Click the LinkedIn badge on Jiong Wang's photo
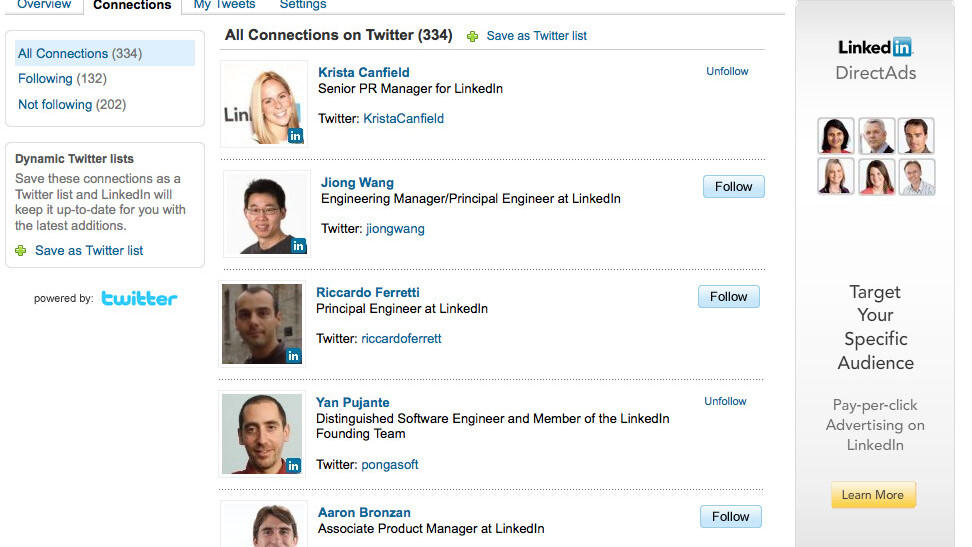 298,245
